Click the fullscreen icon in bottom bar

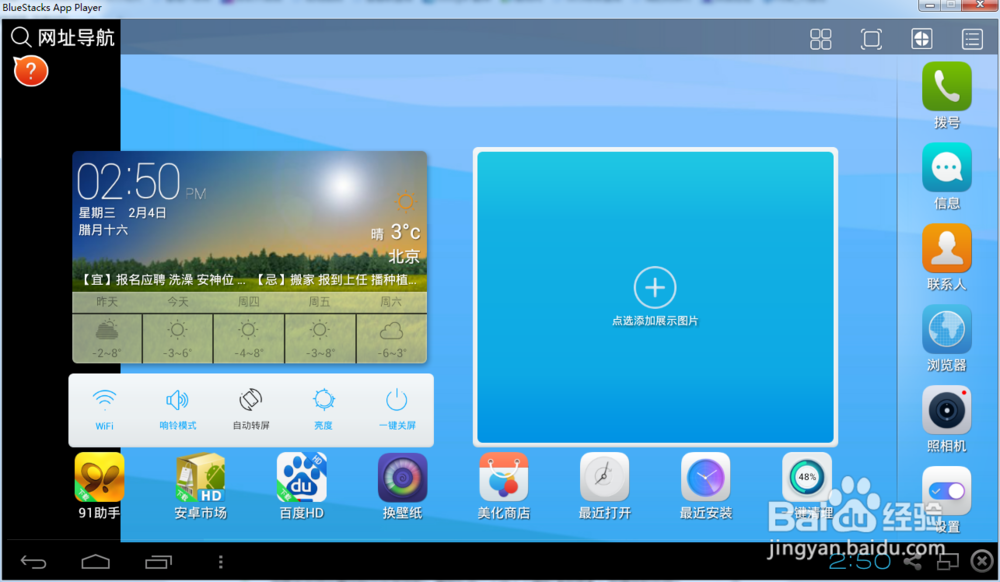click(948, 562)
